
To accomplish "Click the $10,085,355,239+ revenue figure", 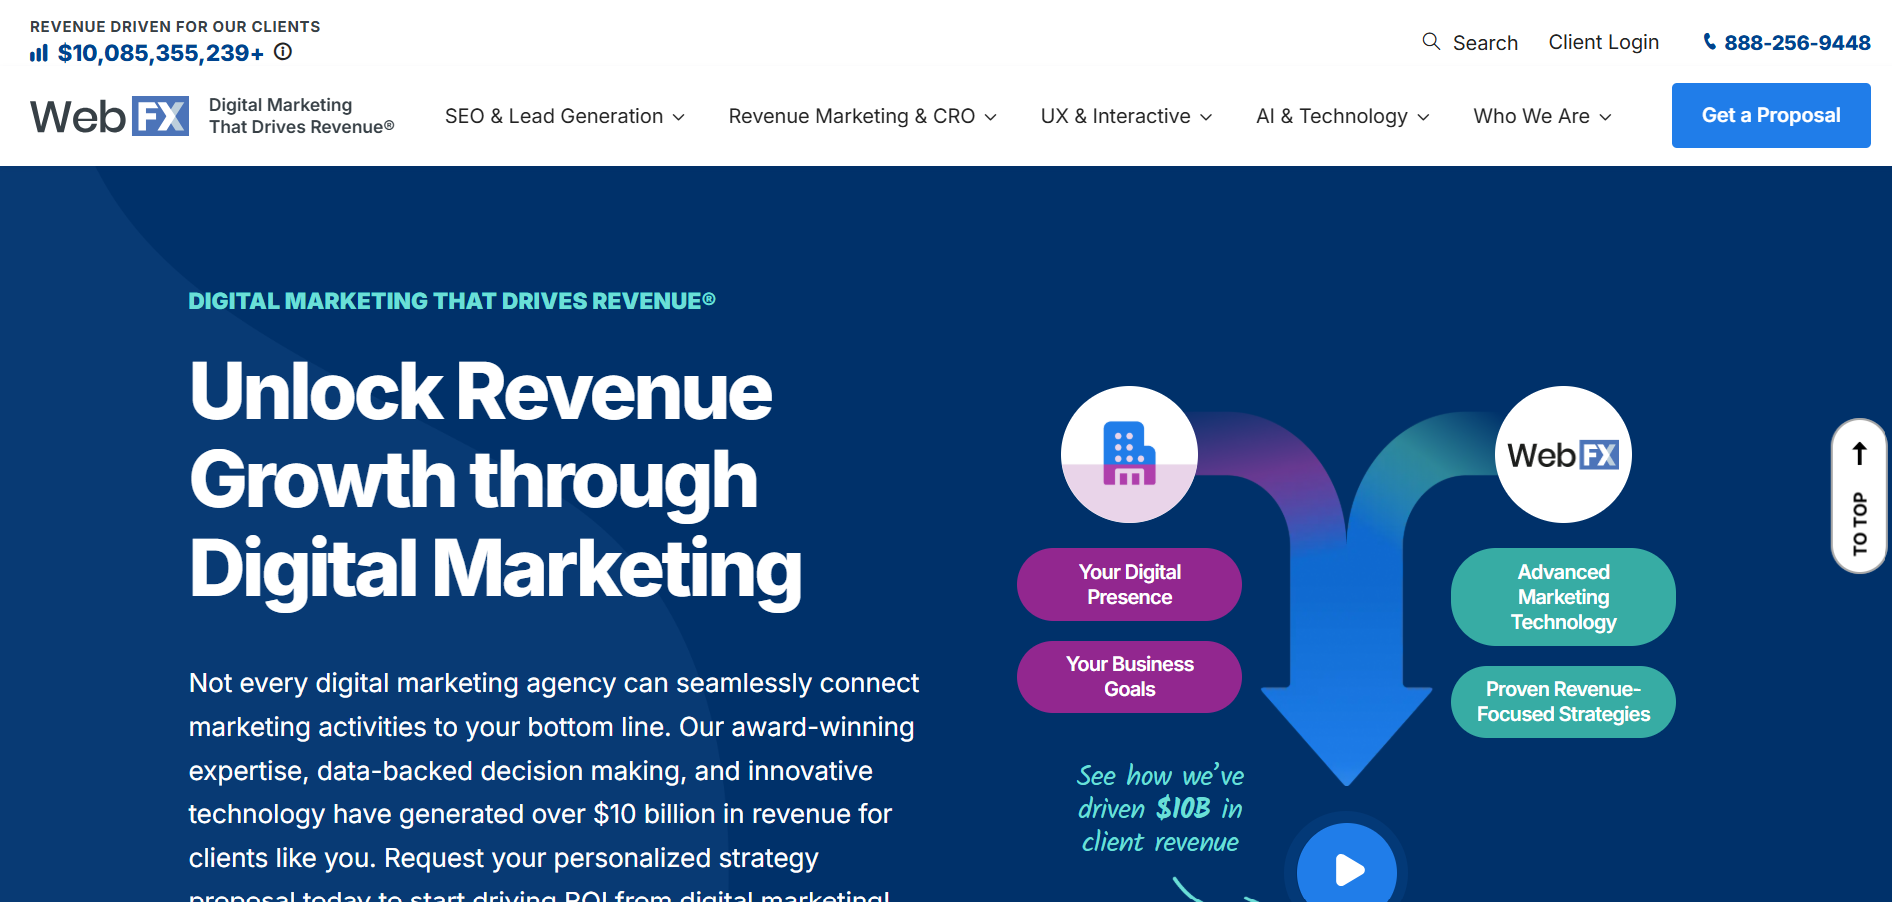I will (x=161, y=53).
